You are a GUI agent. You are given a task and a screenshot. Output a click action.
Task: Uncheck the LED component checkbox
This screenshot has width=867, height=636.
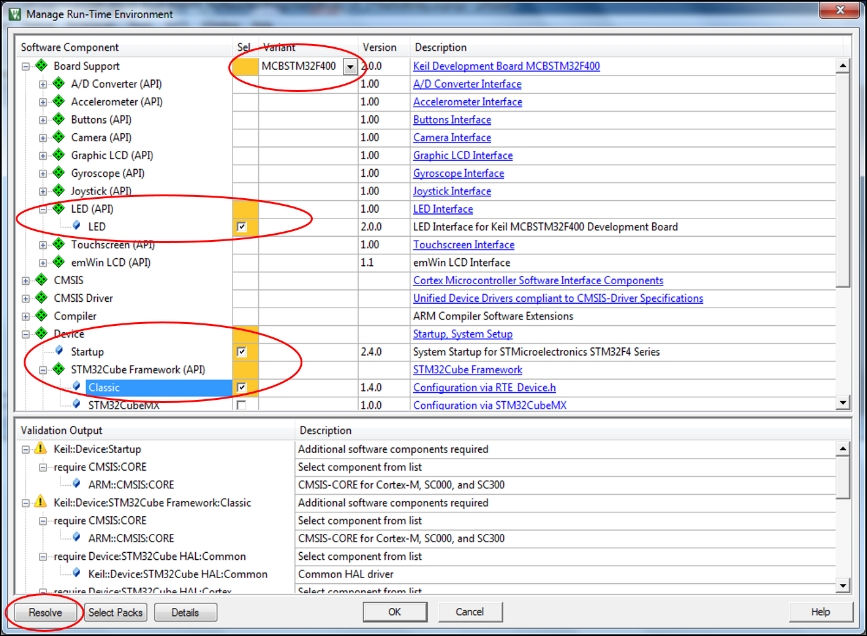click(x=241, y=227)
